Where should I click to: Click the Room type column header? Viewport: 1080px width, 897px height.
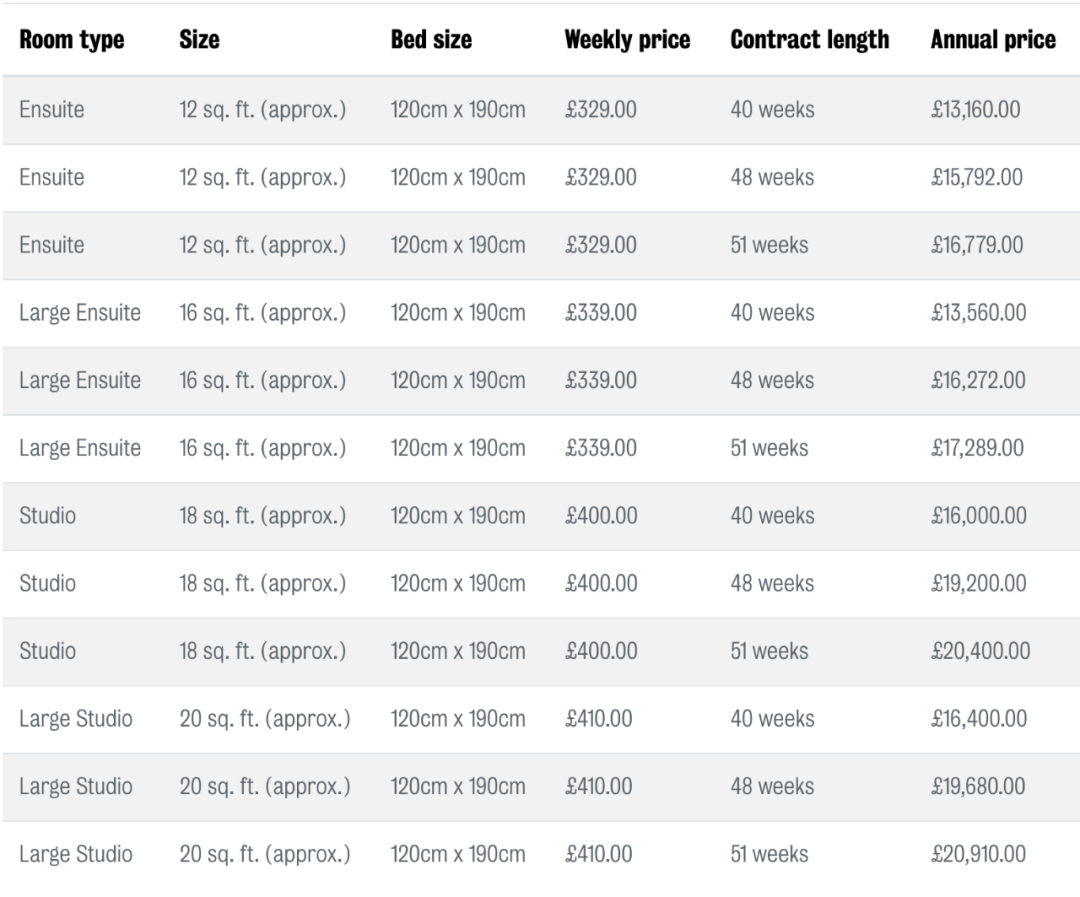[x=72, y=40]
